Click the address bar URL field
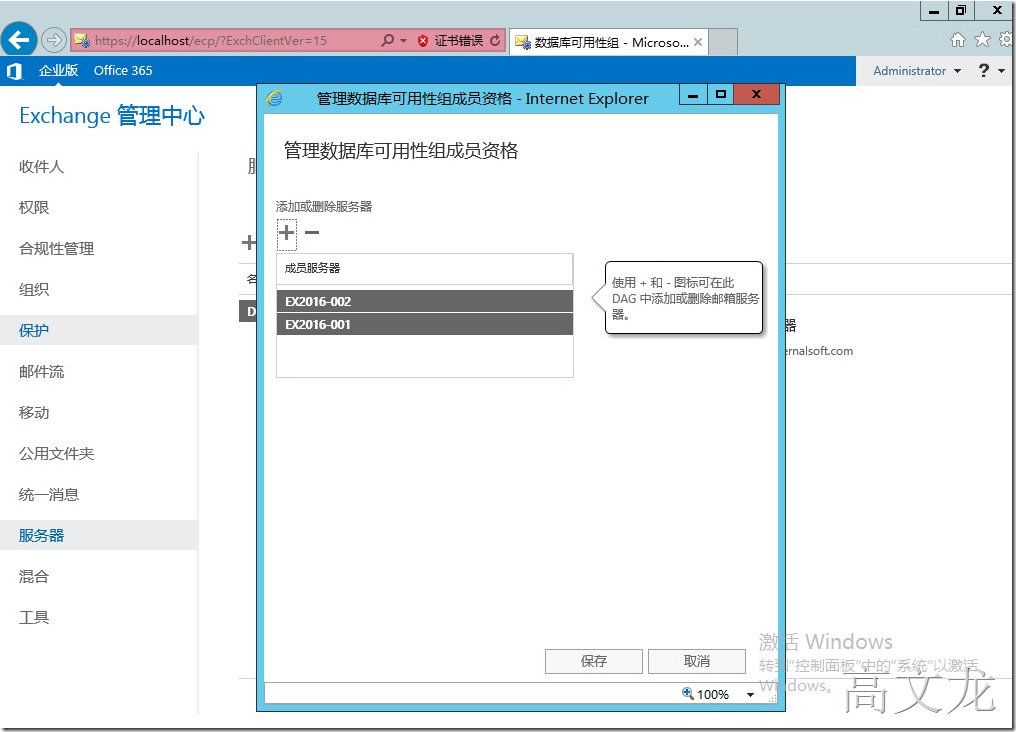The width and height of the screenshot is (1016, 732). point(224,40)
